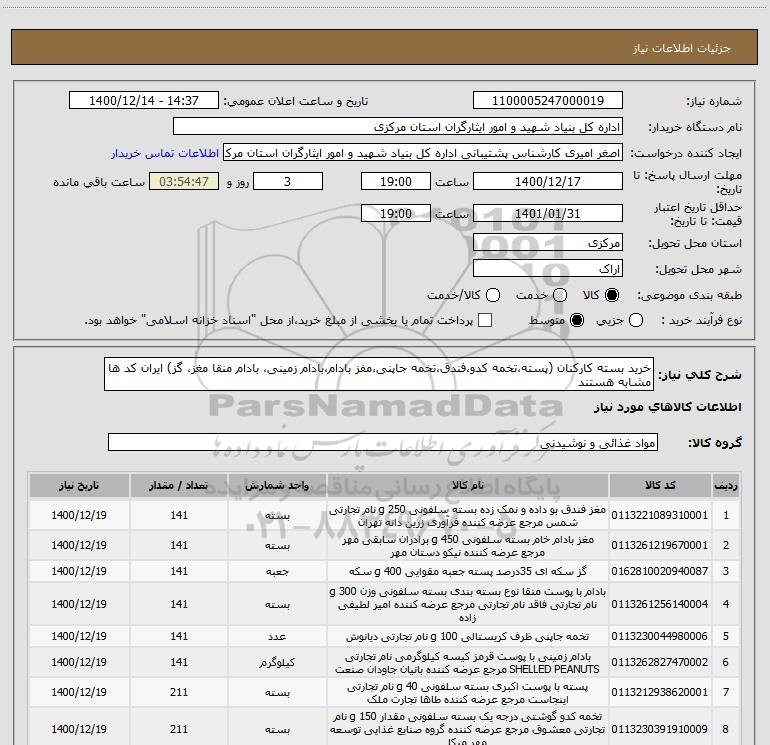Click the response deadline hour 19:00 field
This screenshot has height=745, width=770.
click(x=396, y=181)
